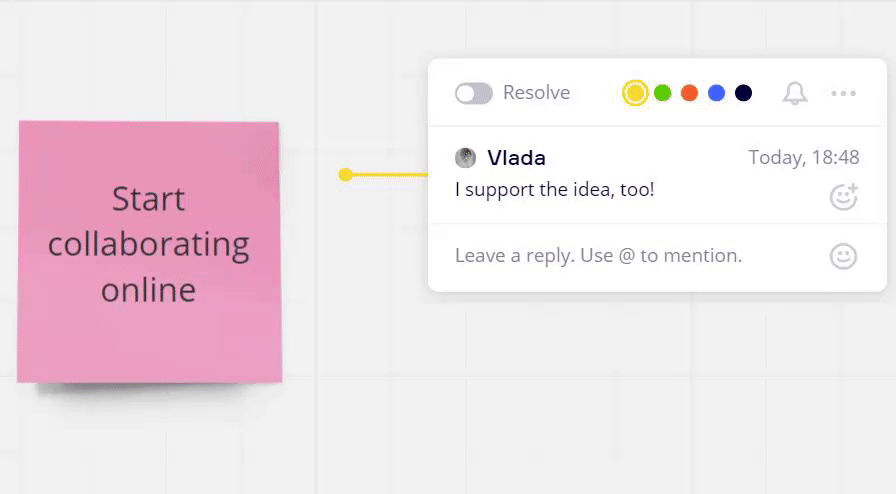The width and height of the screenshot is (896, 494).
Task: Change comment color to green
Action: point(662,93)
